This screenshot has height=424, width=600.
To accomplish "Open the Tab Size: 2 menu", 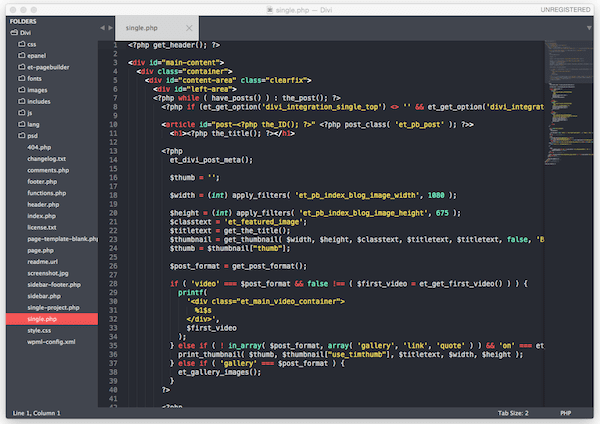I will click(x=513, y=413).
